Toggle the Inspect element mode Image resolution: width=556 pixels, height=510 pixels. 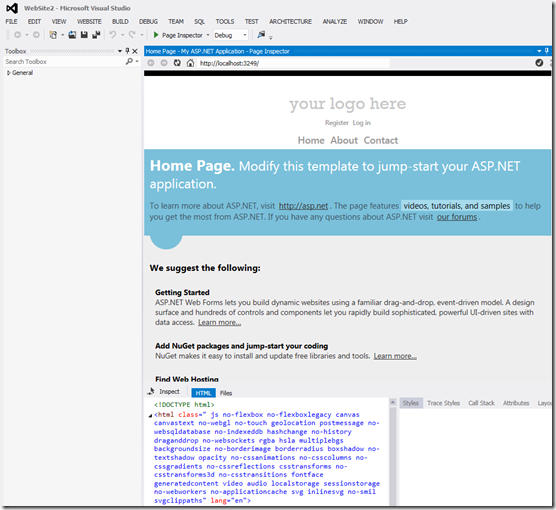164,392
